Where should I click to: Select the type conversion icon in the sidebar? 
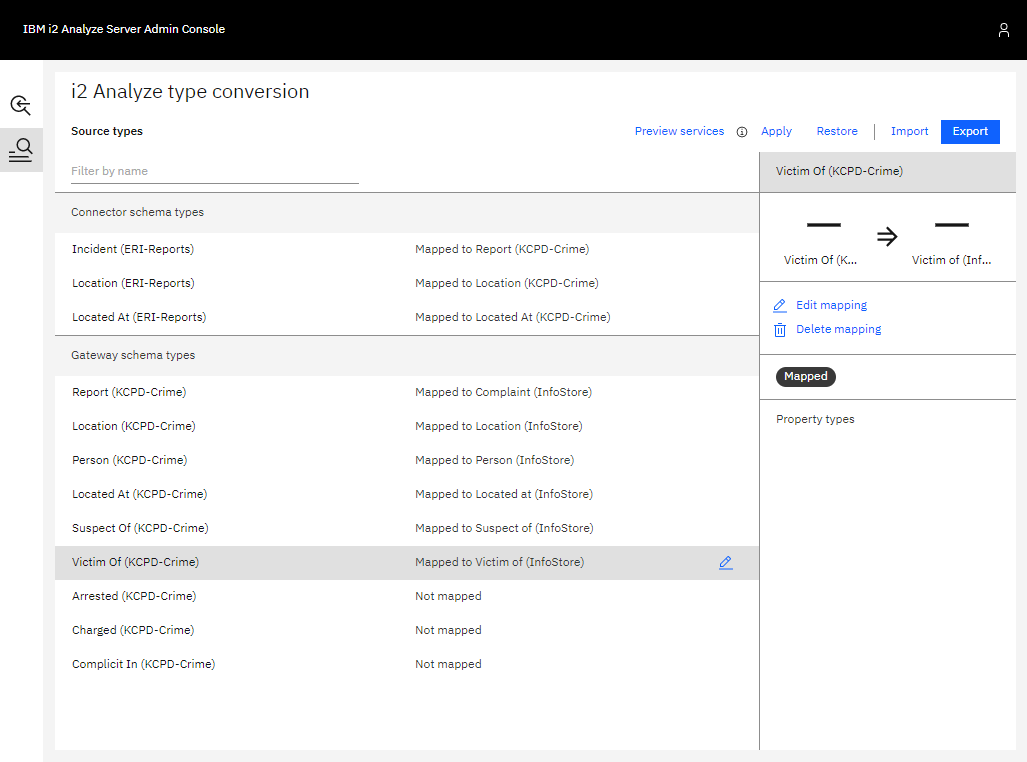pos(20,104)
